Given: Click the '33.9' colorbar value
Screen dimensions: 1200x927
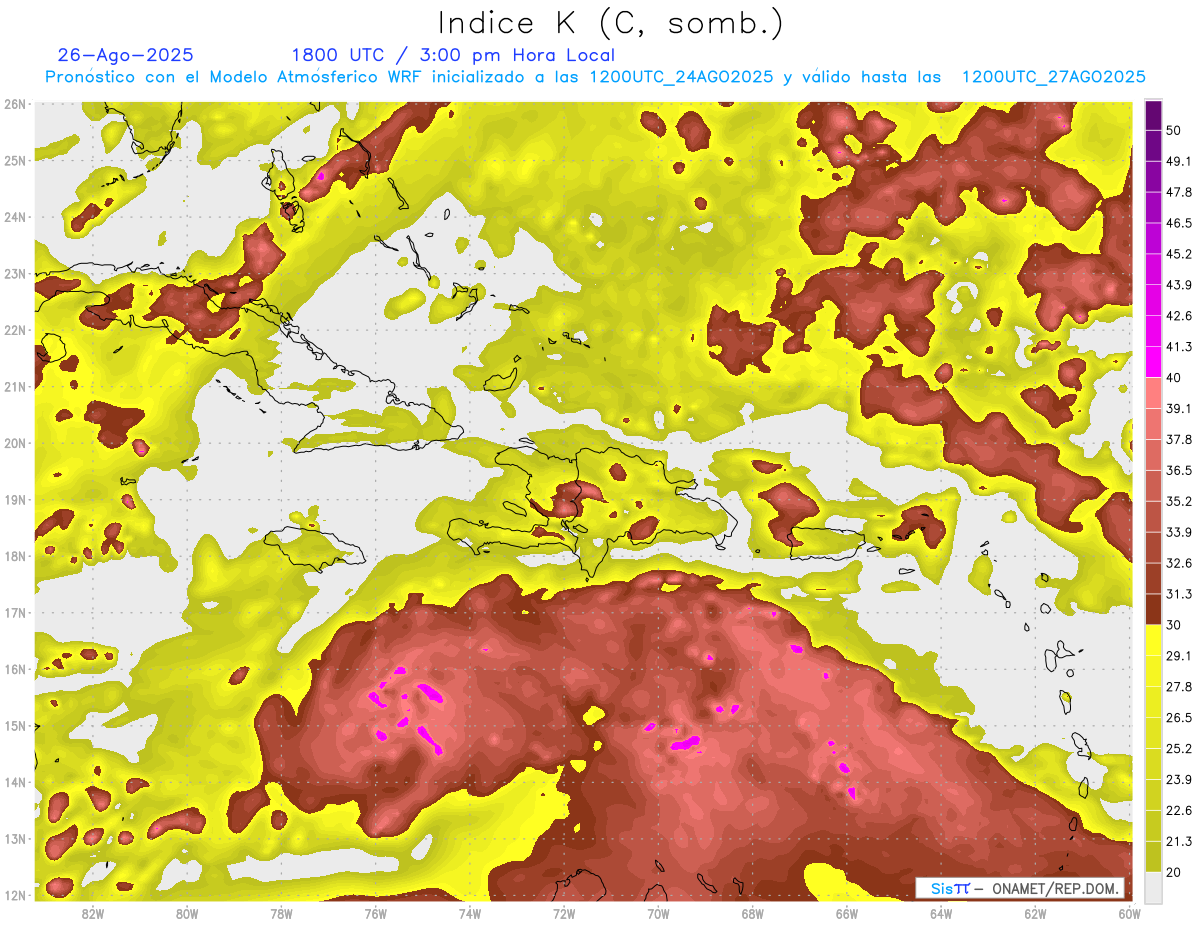Looking at the screenshot, I should [x=1179, y=531].
